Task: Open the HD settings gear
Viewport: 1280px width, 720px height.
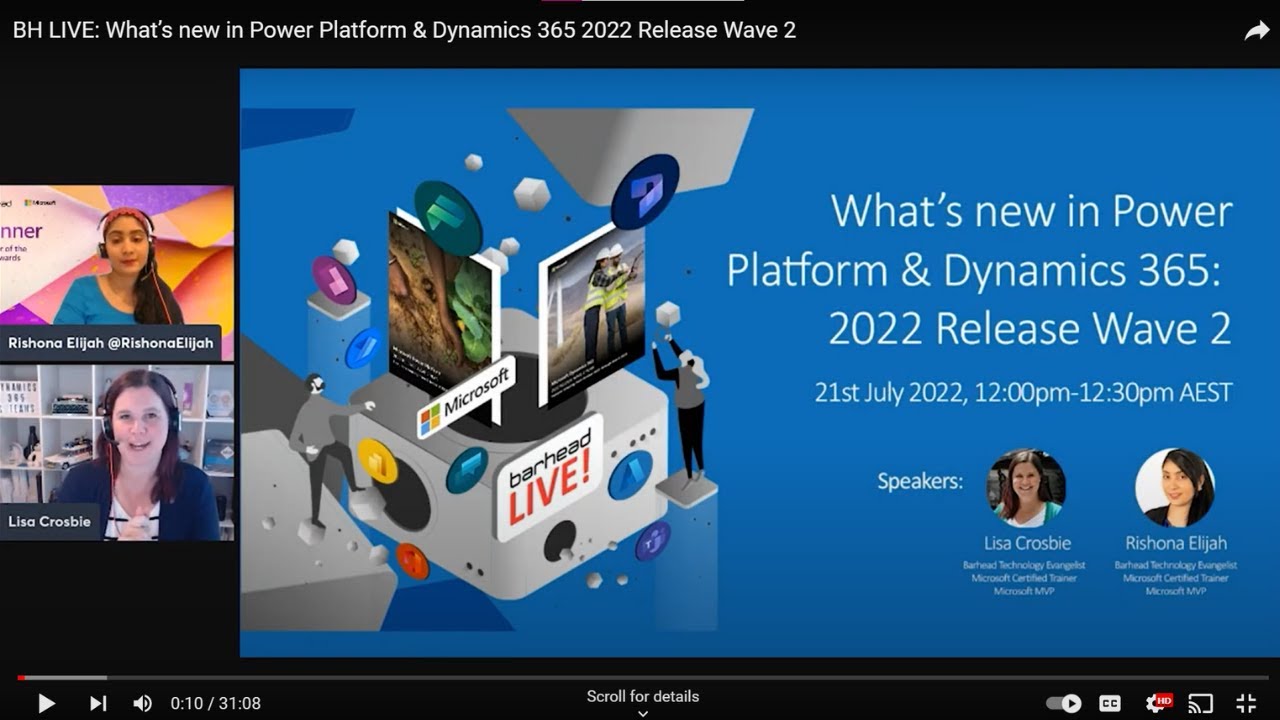Action: point(1158,703)
